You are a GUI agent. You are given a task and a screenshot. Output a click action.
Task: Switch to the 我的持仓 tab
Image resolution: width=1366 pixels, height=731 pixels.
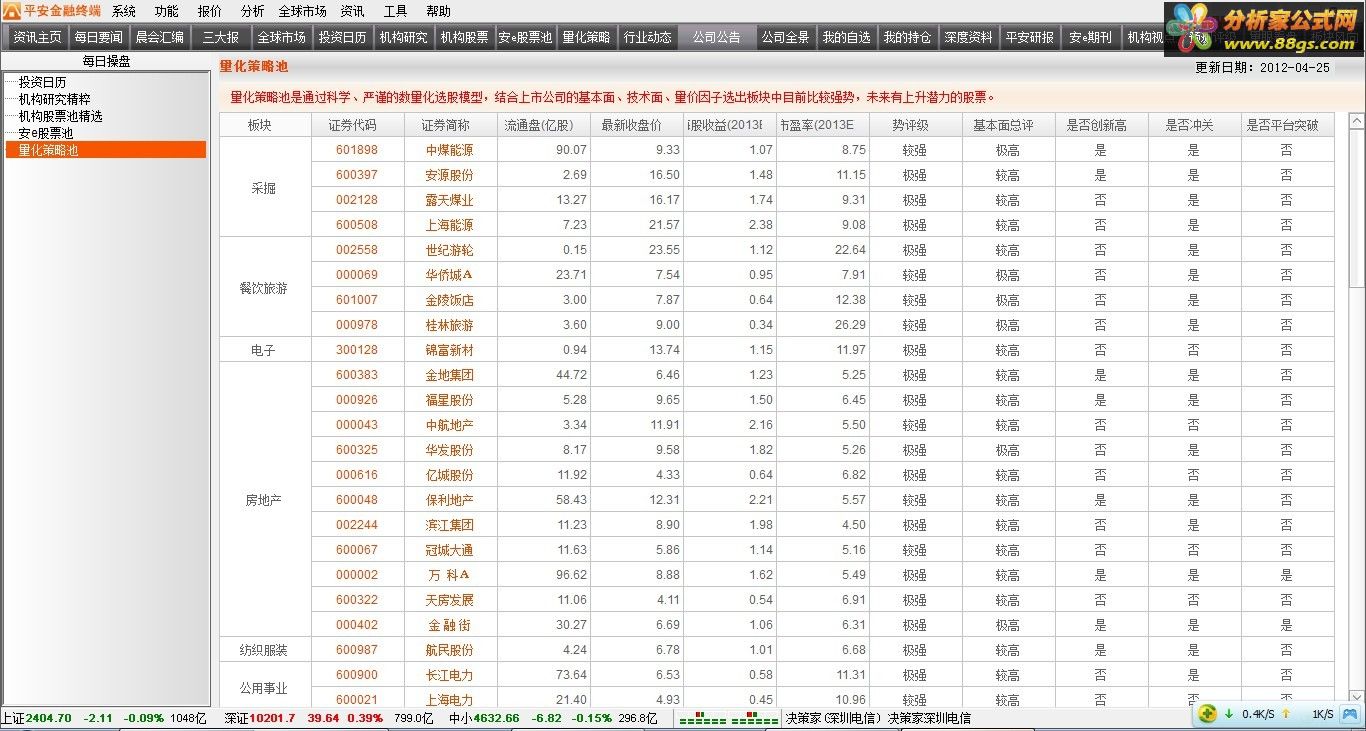coord(907,37)
